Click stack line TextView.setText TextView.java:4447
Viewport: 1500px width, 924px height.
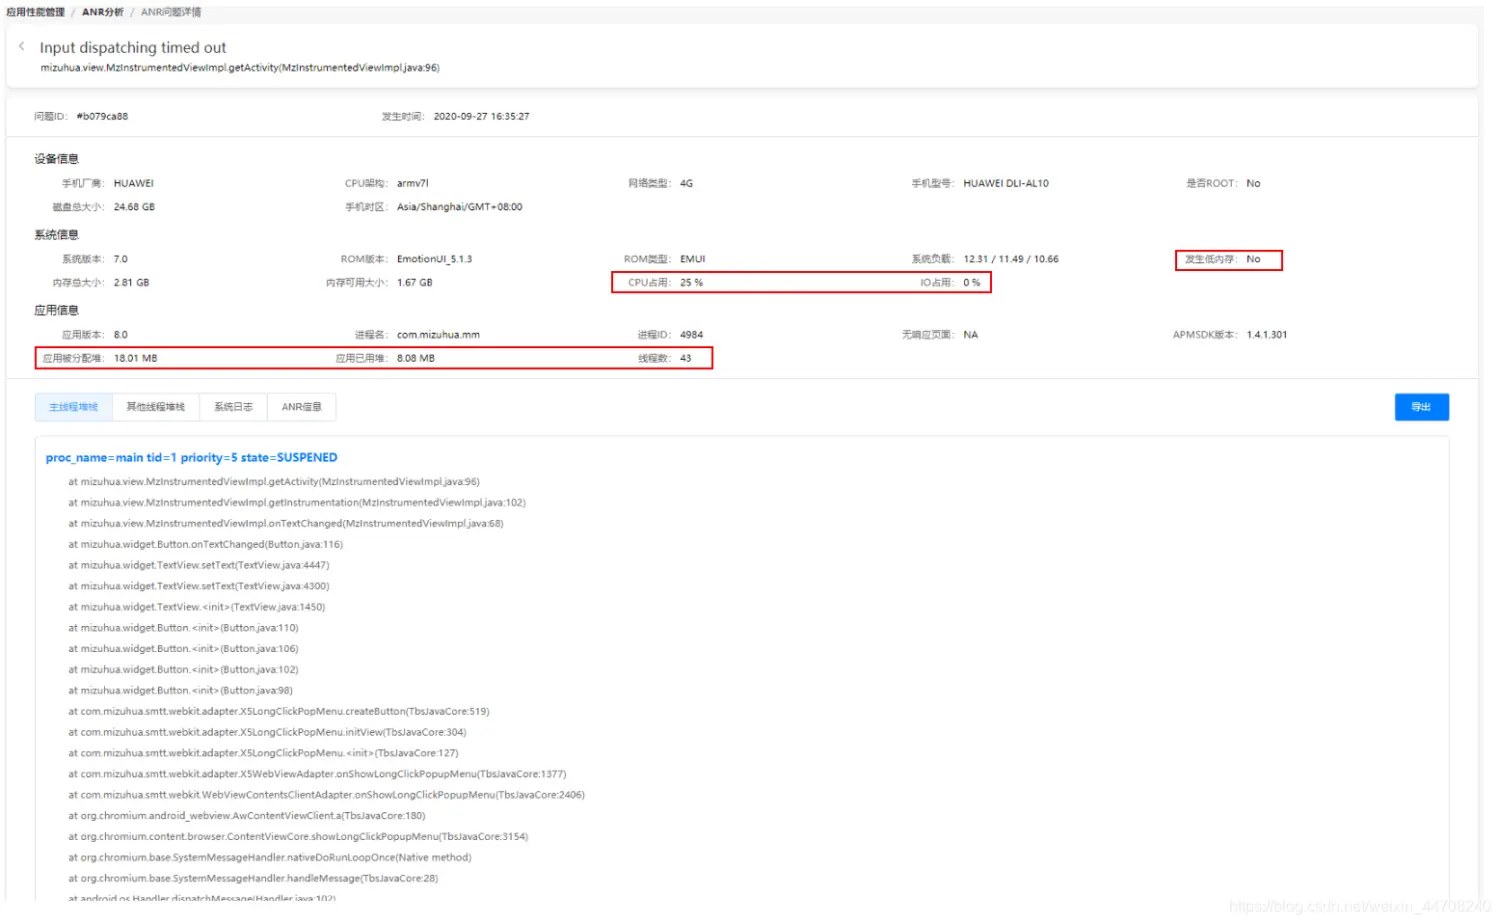click(198, 566)
